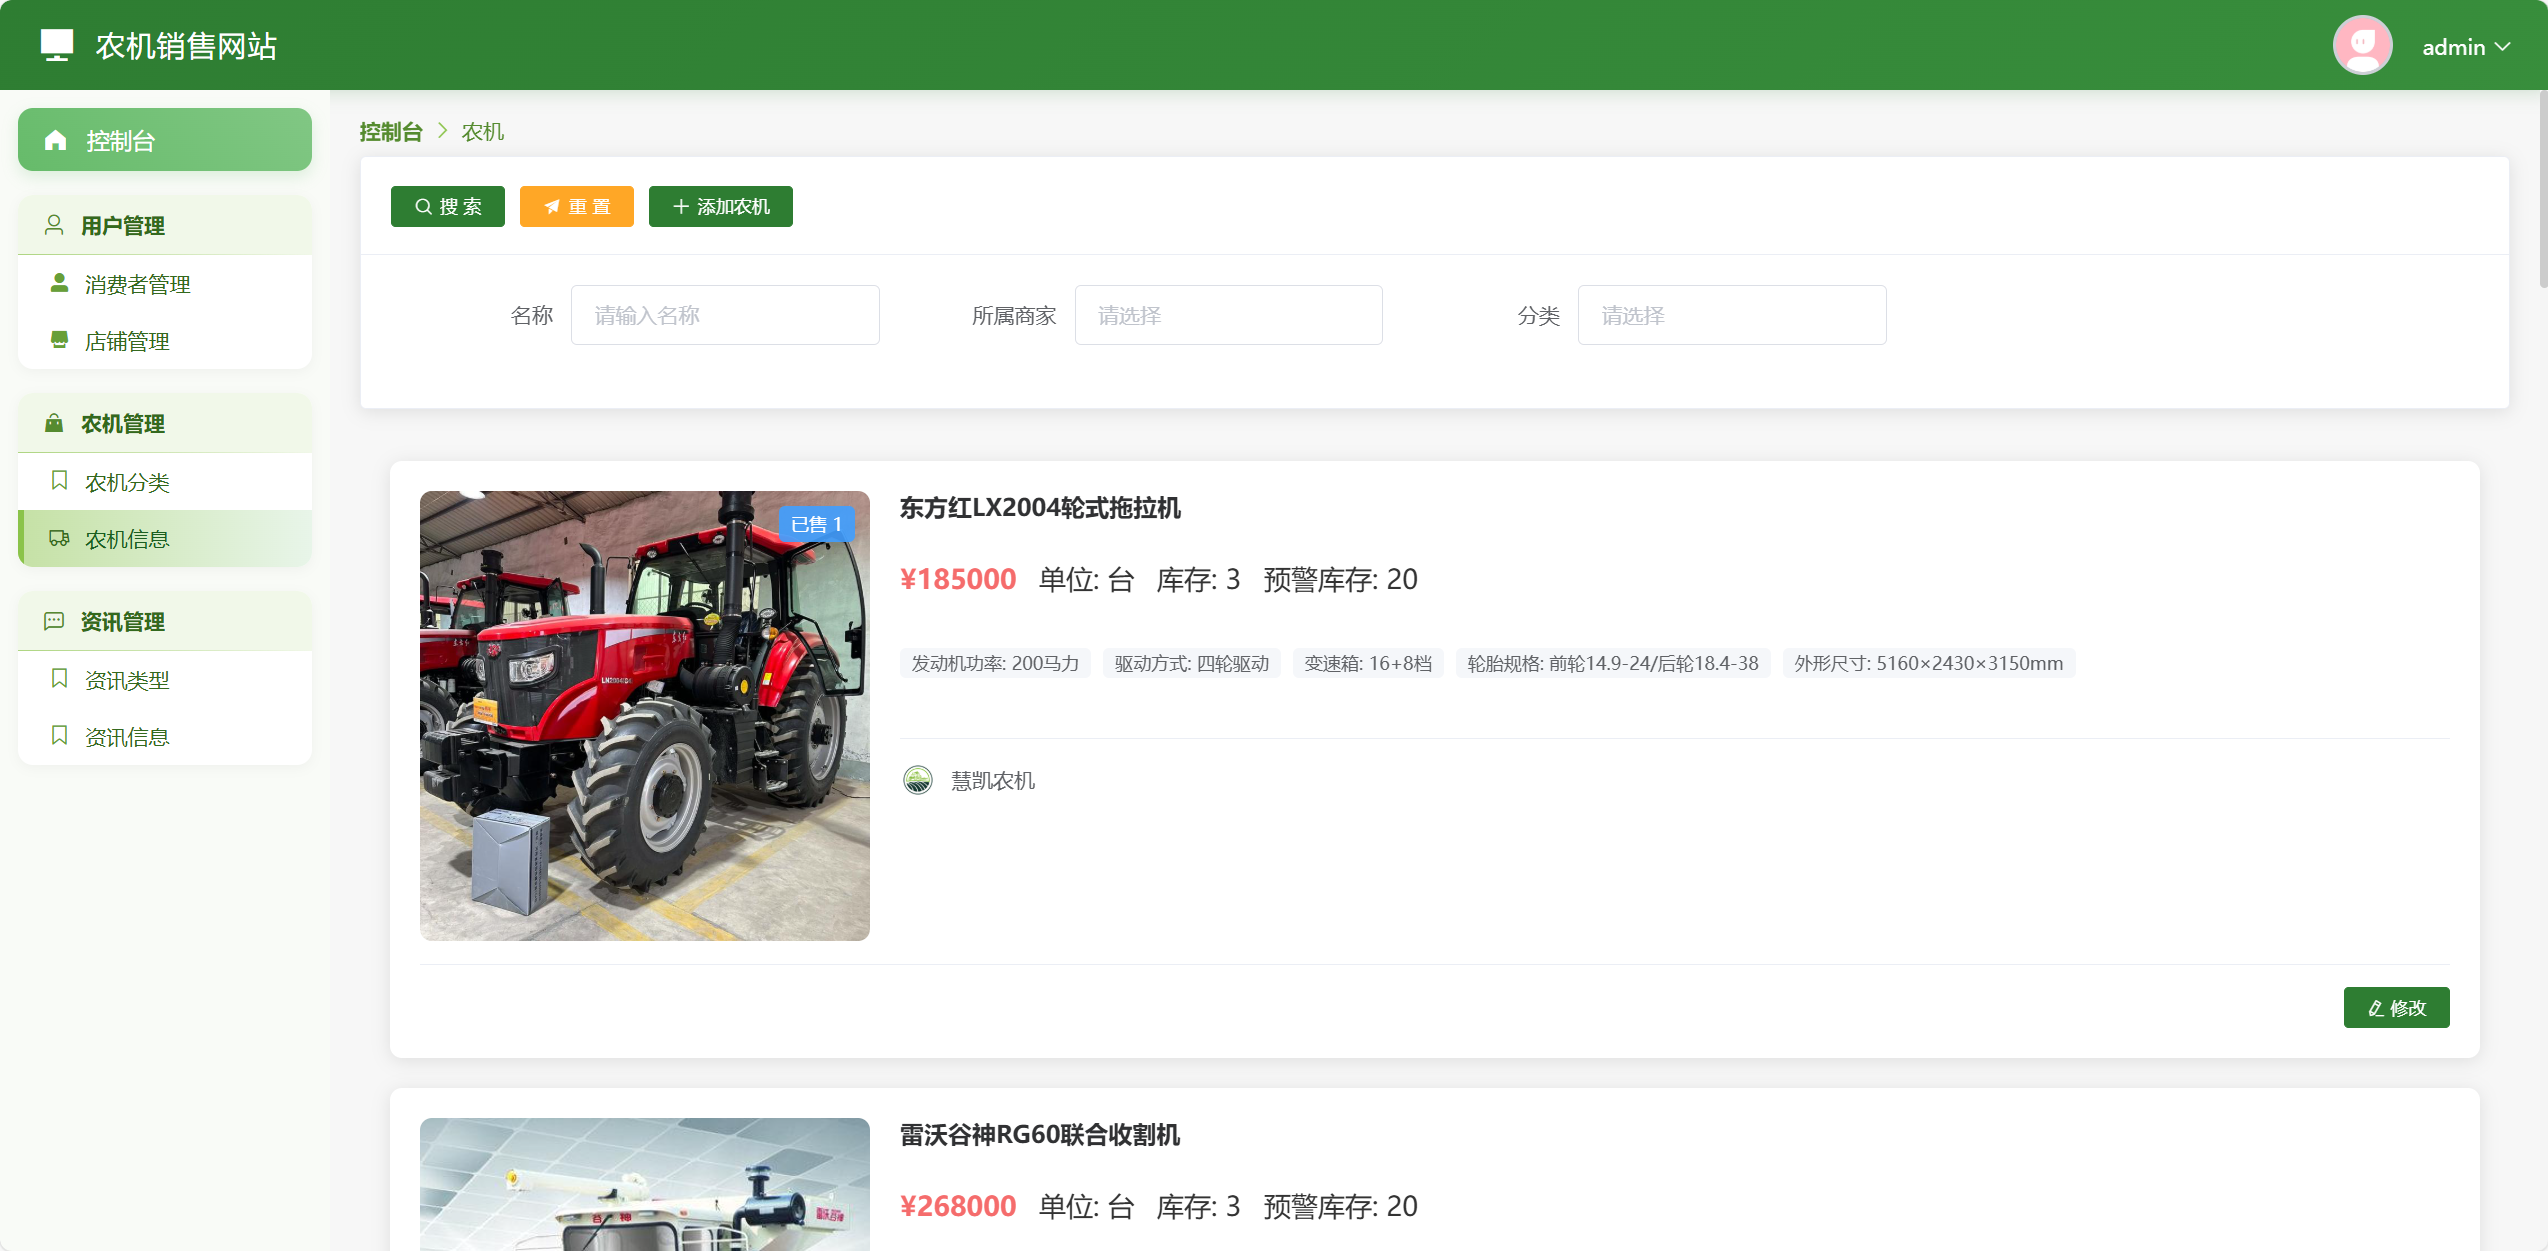Click the home icon beside 控制台
Viewport: 2548px width, 1251px height.
[x=56, y=141]
